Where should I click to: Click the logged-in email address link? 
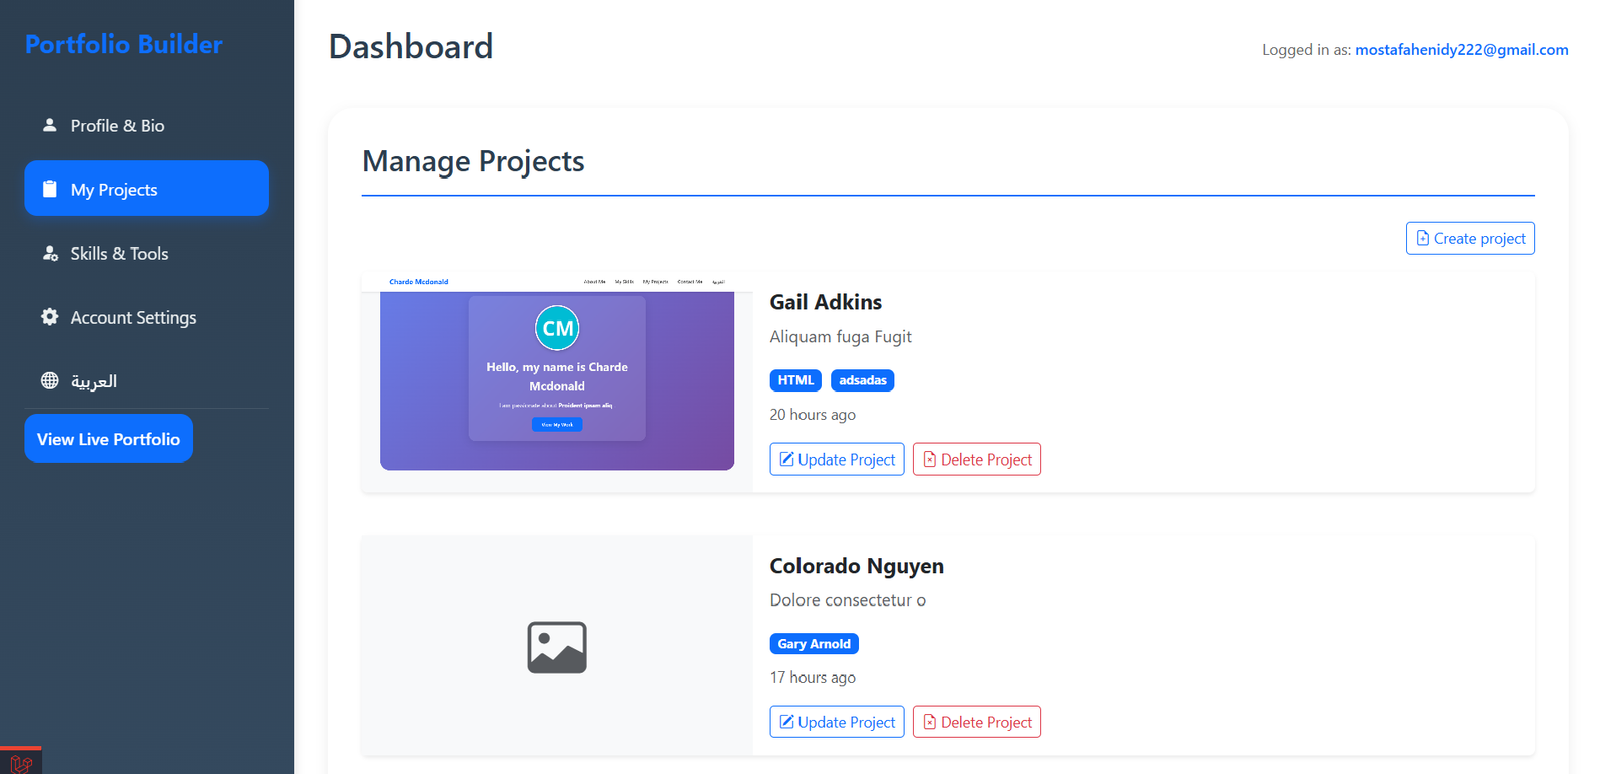1461,50
